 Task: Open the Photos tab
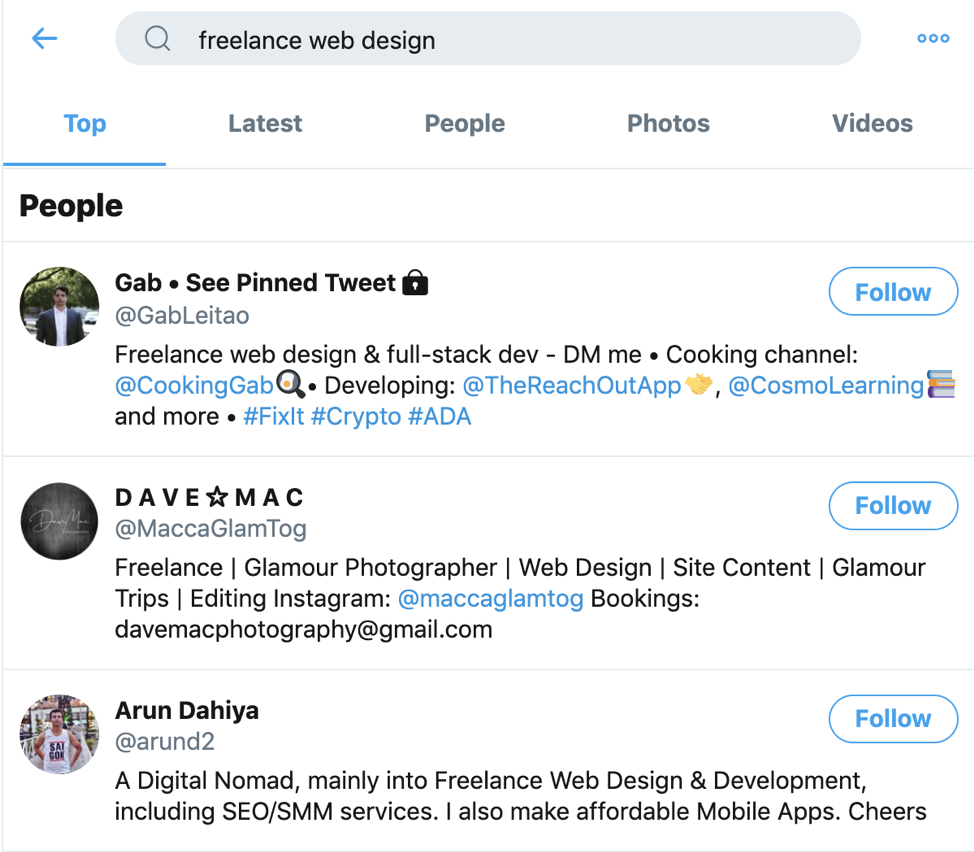pos(668,123)
